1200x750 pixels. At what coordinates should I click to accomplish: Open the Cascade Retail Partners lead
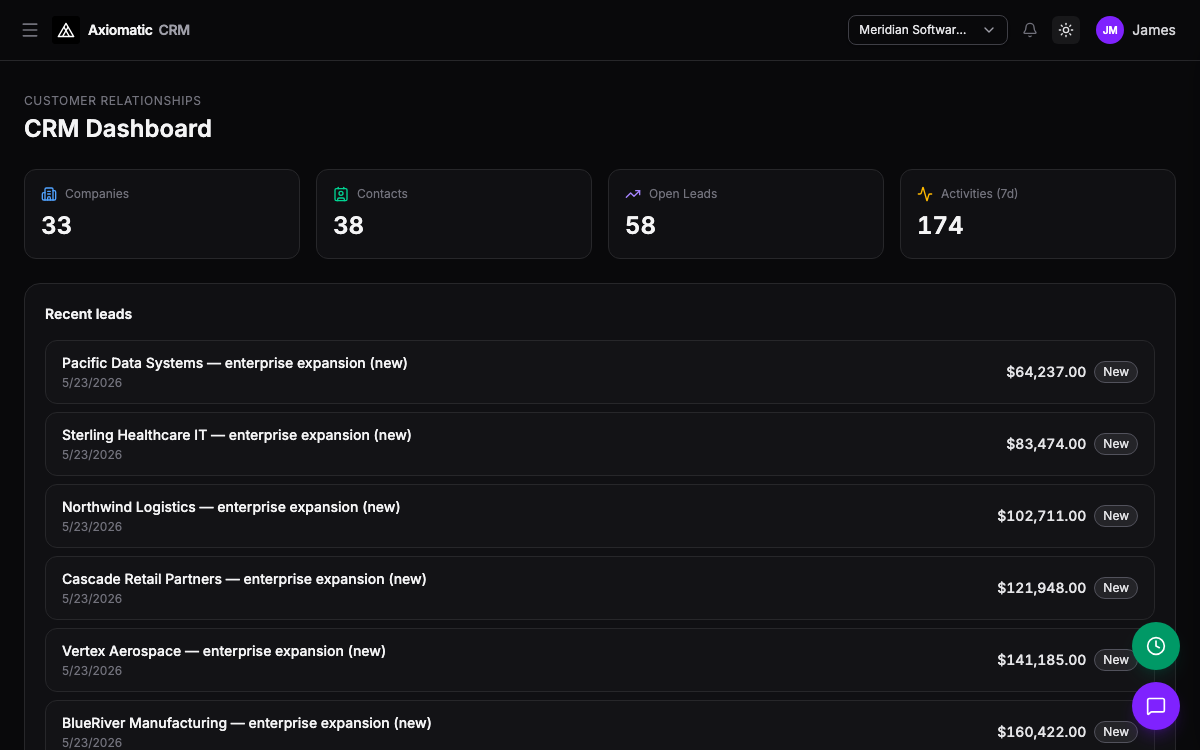coord(600,588)
